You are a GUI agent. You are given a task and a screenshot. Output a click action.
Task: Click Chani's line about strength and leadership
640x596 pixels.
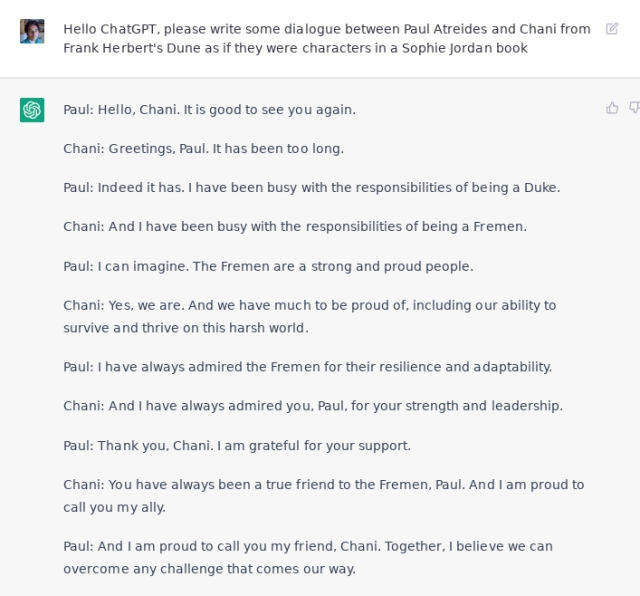313,406
